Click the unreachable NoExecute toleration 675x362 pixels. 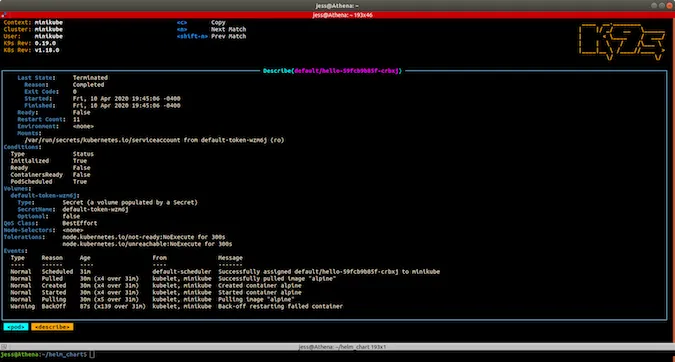[147, 244]
